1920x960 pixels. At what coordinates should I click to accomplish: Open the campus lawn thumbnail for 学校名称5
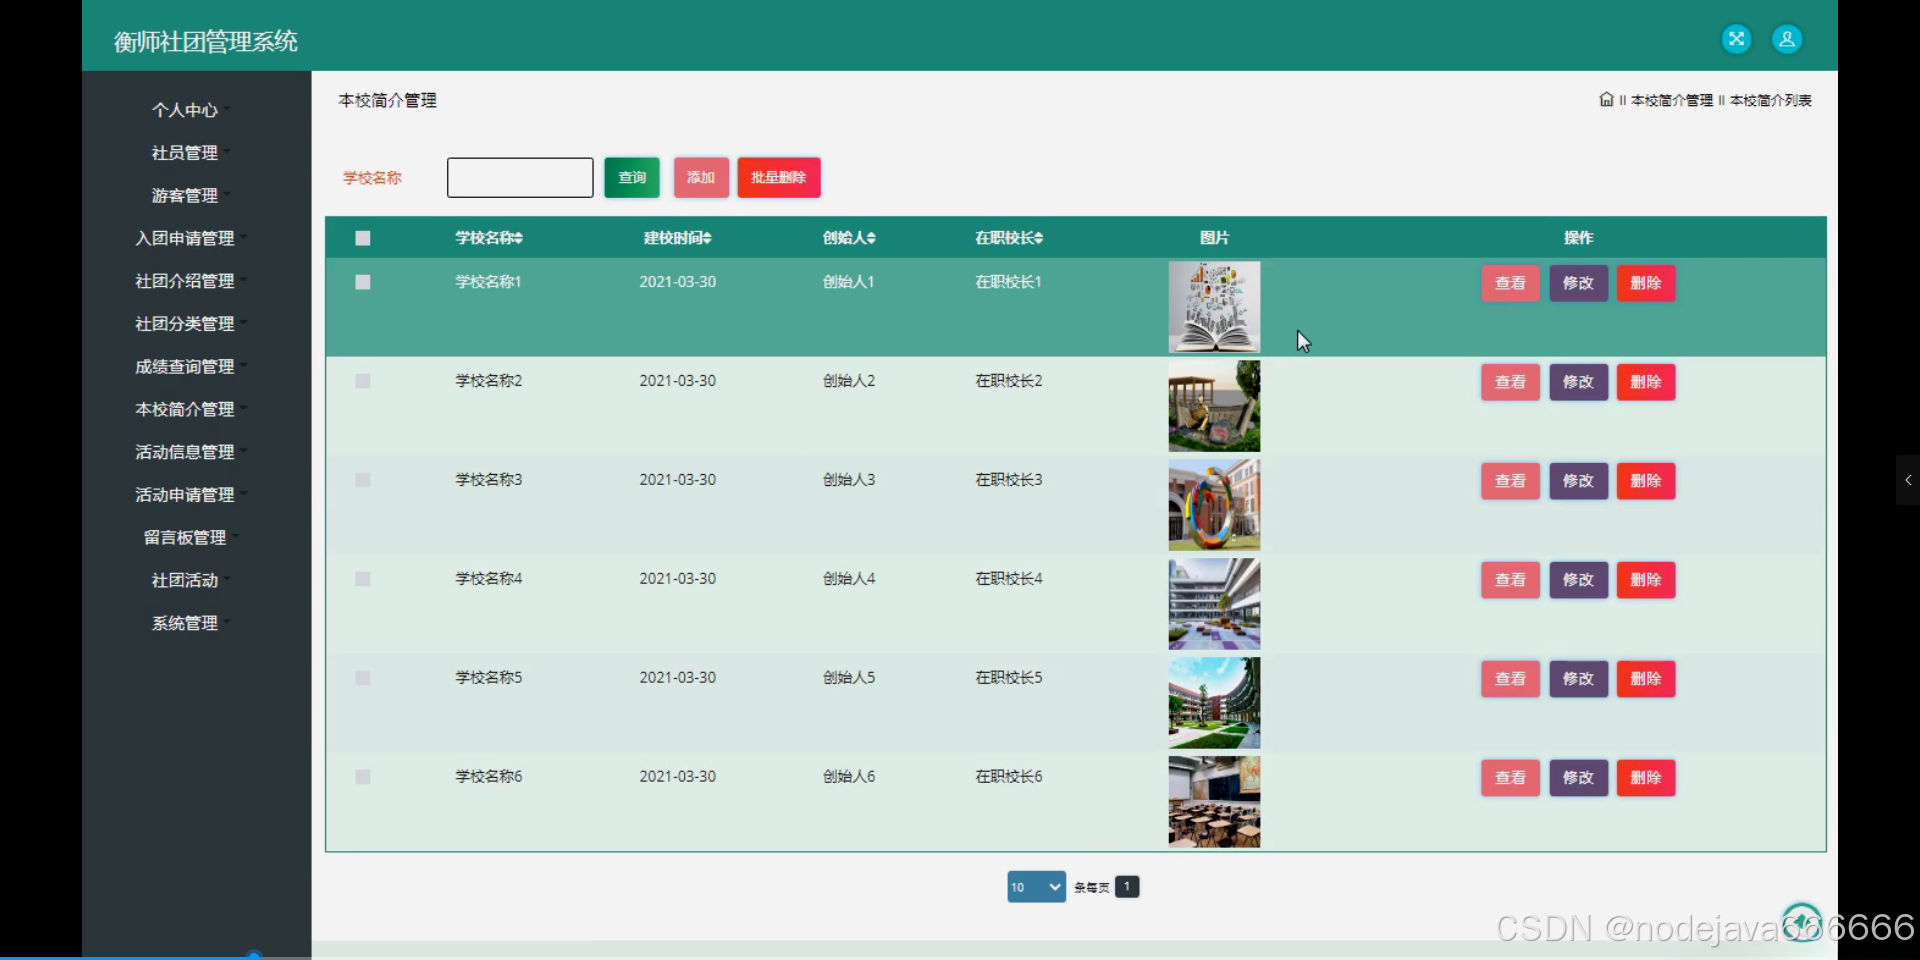1214,703
